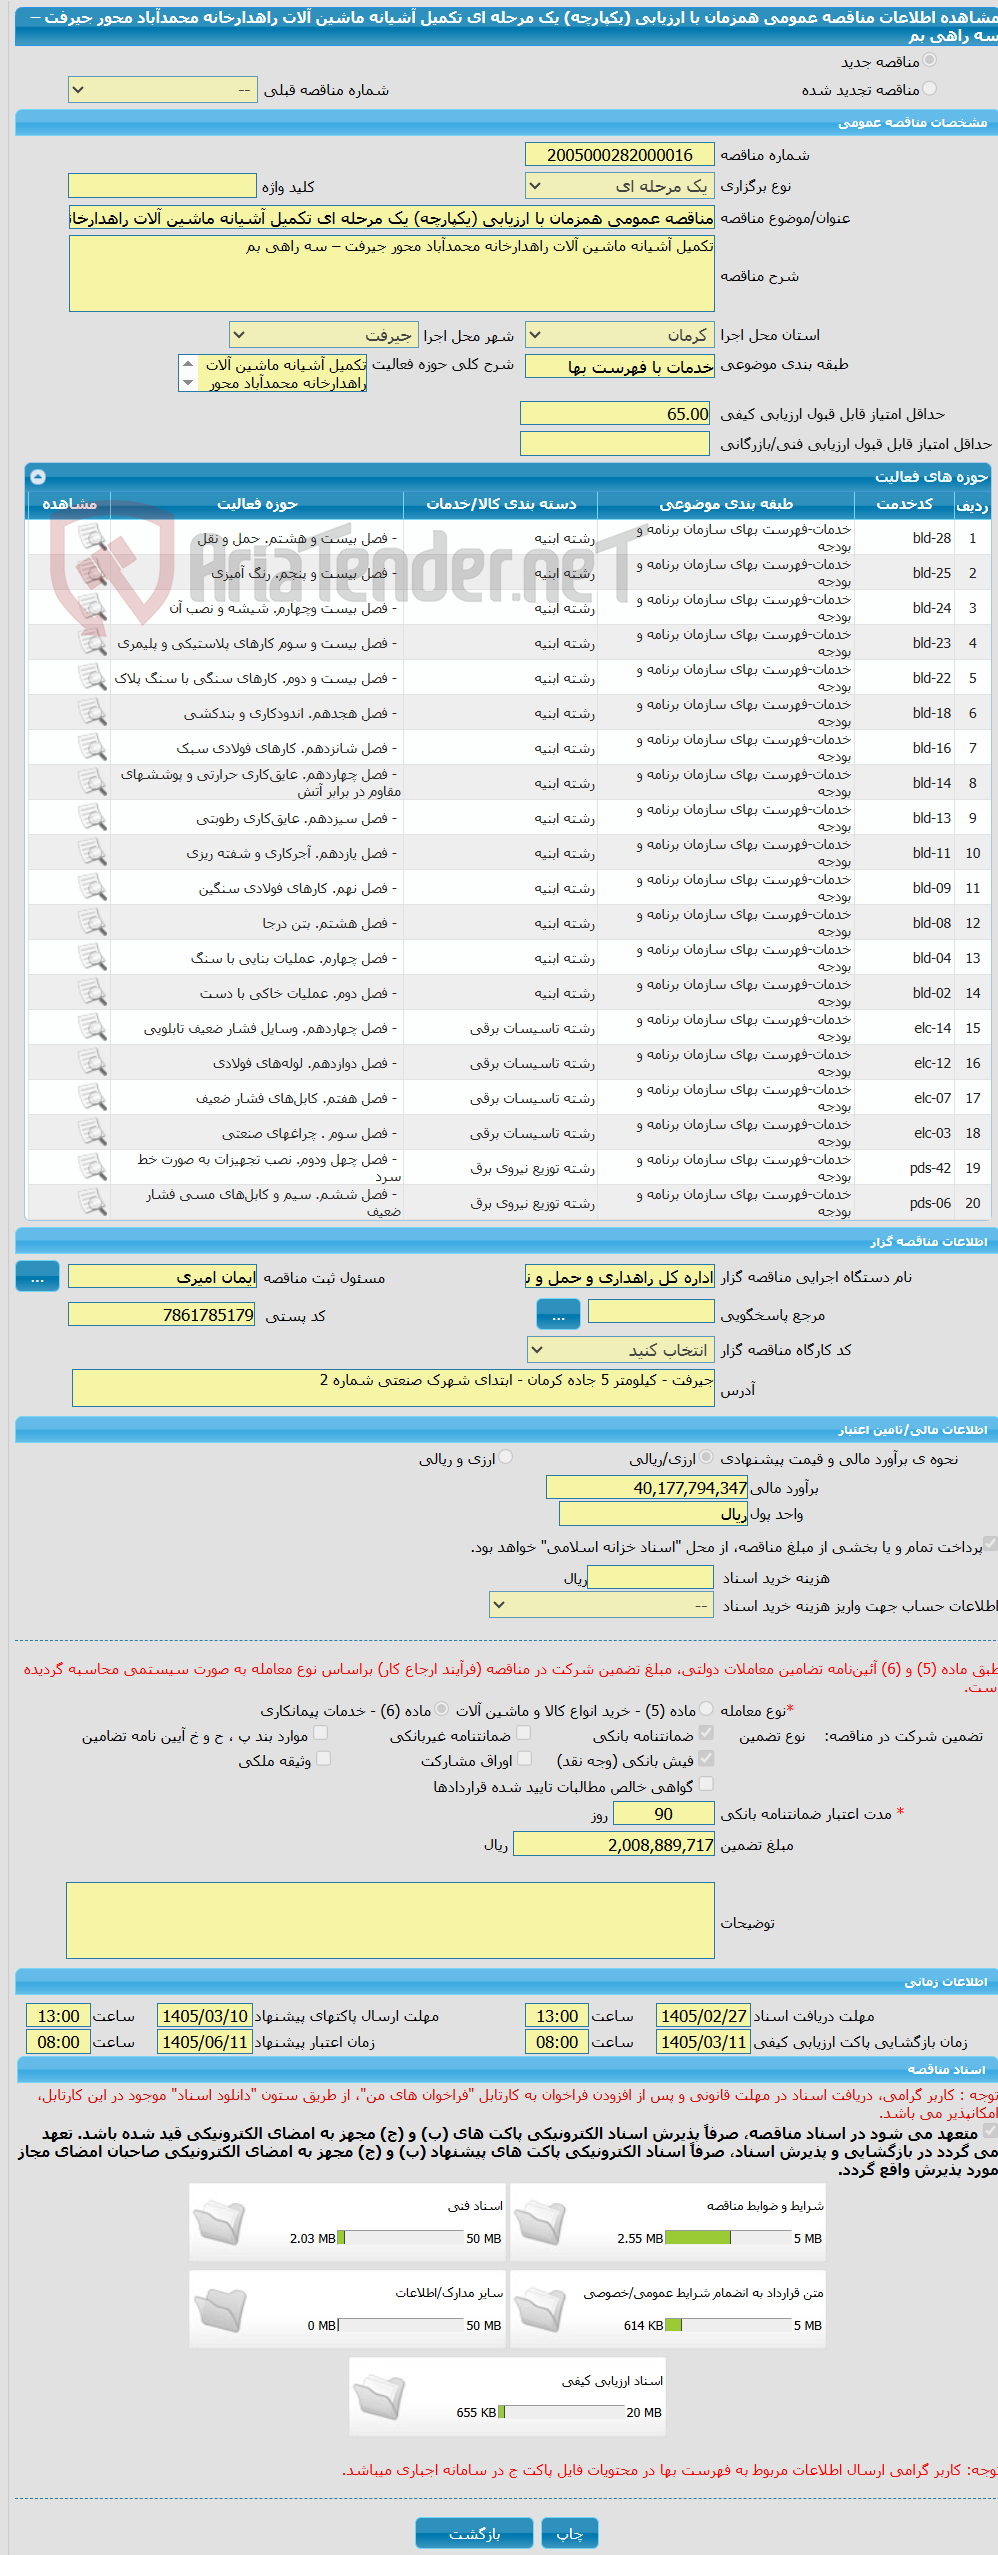
Task: Toggle the ضمانتنامه غیربانکی checkbox
Action: (x=523, y=1733)
